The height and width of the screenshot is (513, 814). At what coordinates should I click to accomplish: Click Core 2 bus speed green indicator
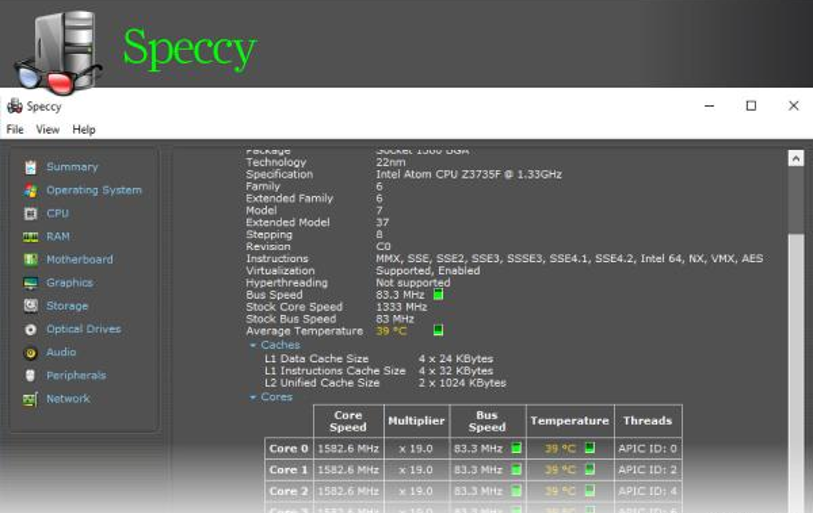tap(516, 491)
